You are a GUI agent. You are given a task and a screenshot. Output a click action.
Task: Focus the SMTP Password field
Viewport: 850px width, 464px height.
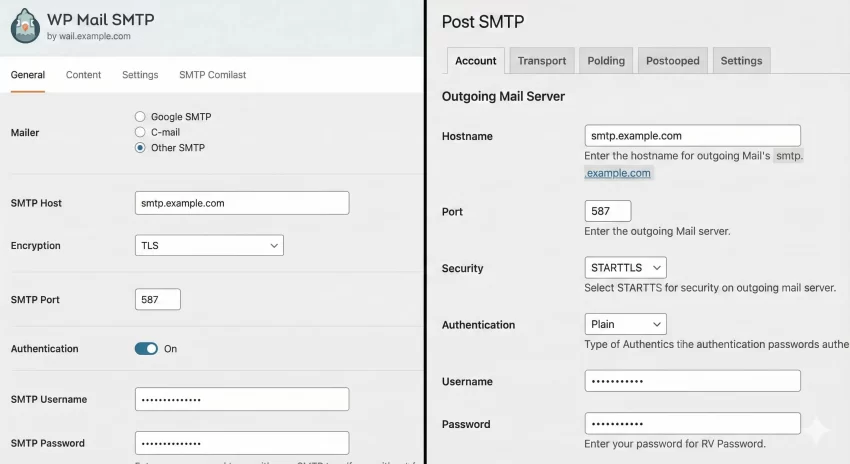tap(242, 443)
